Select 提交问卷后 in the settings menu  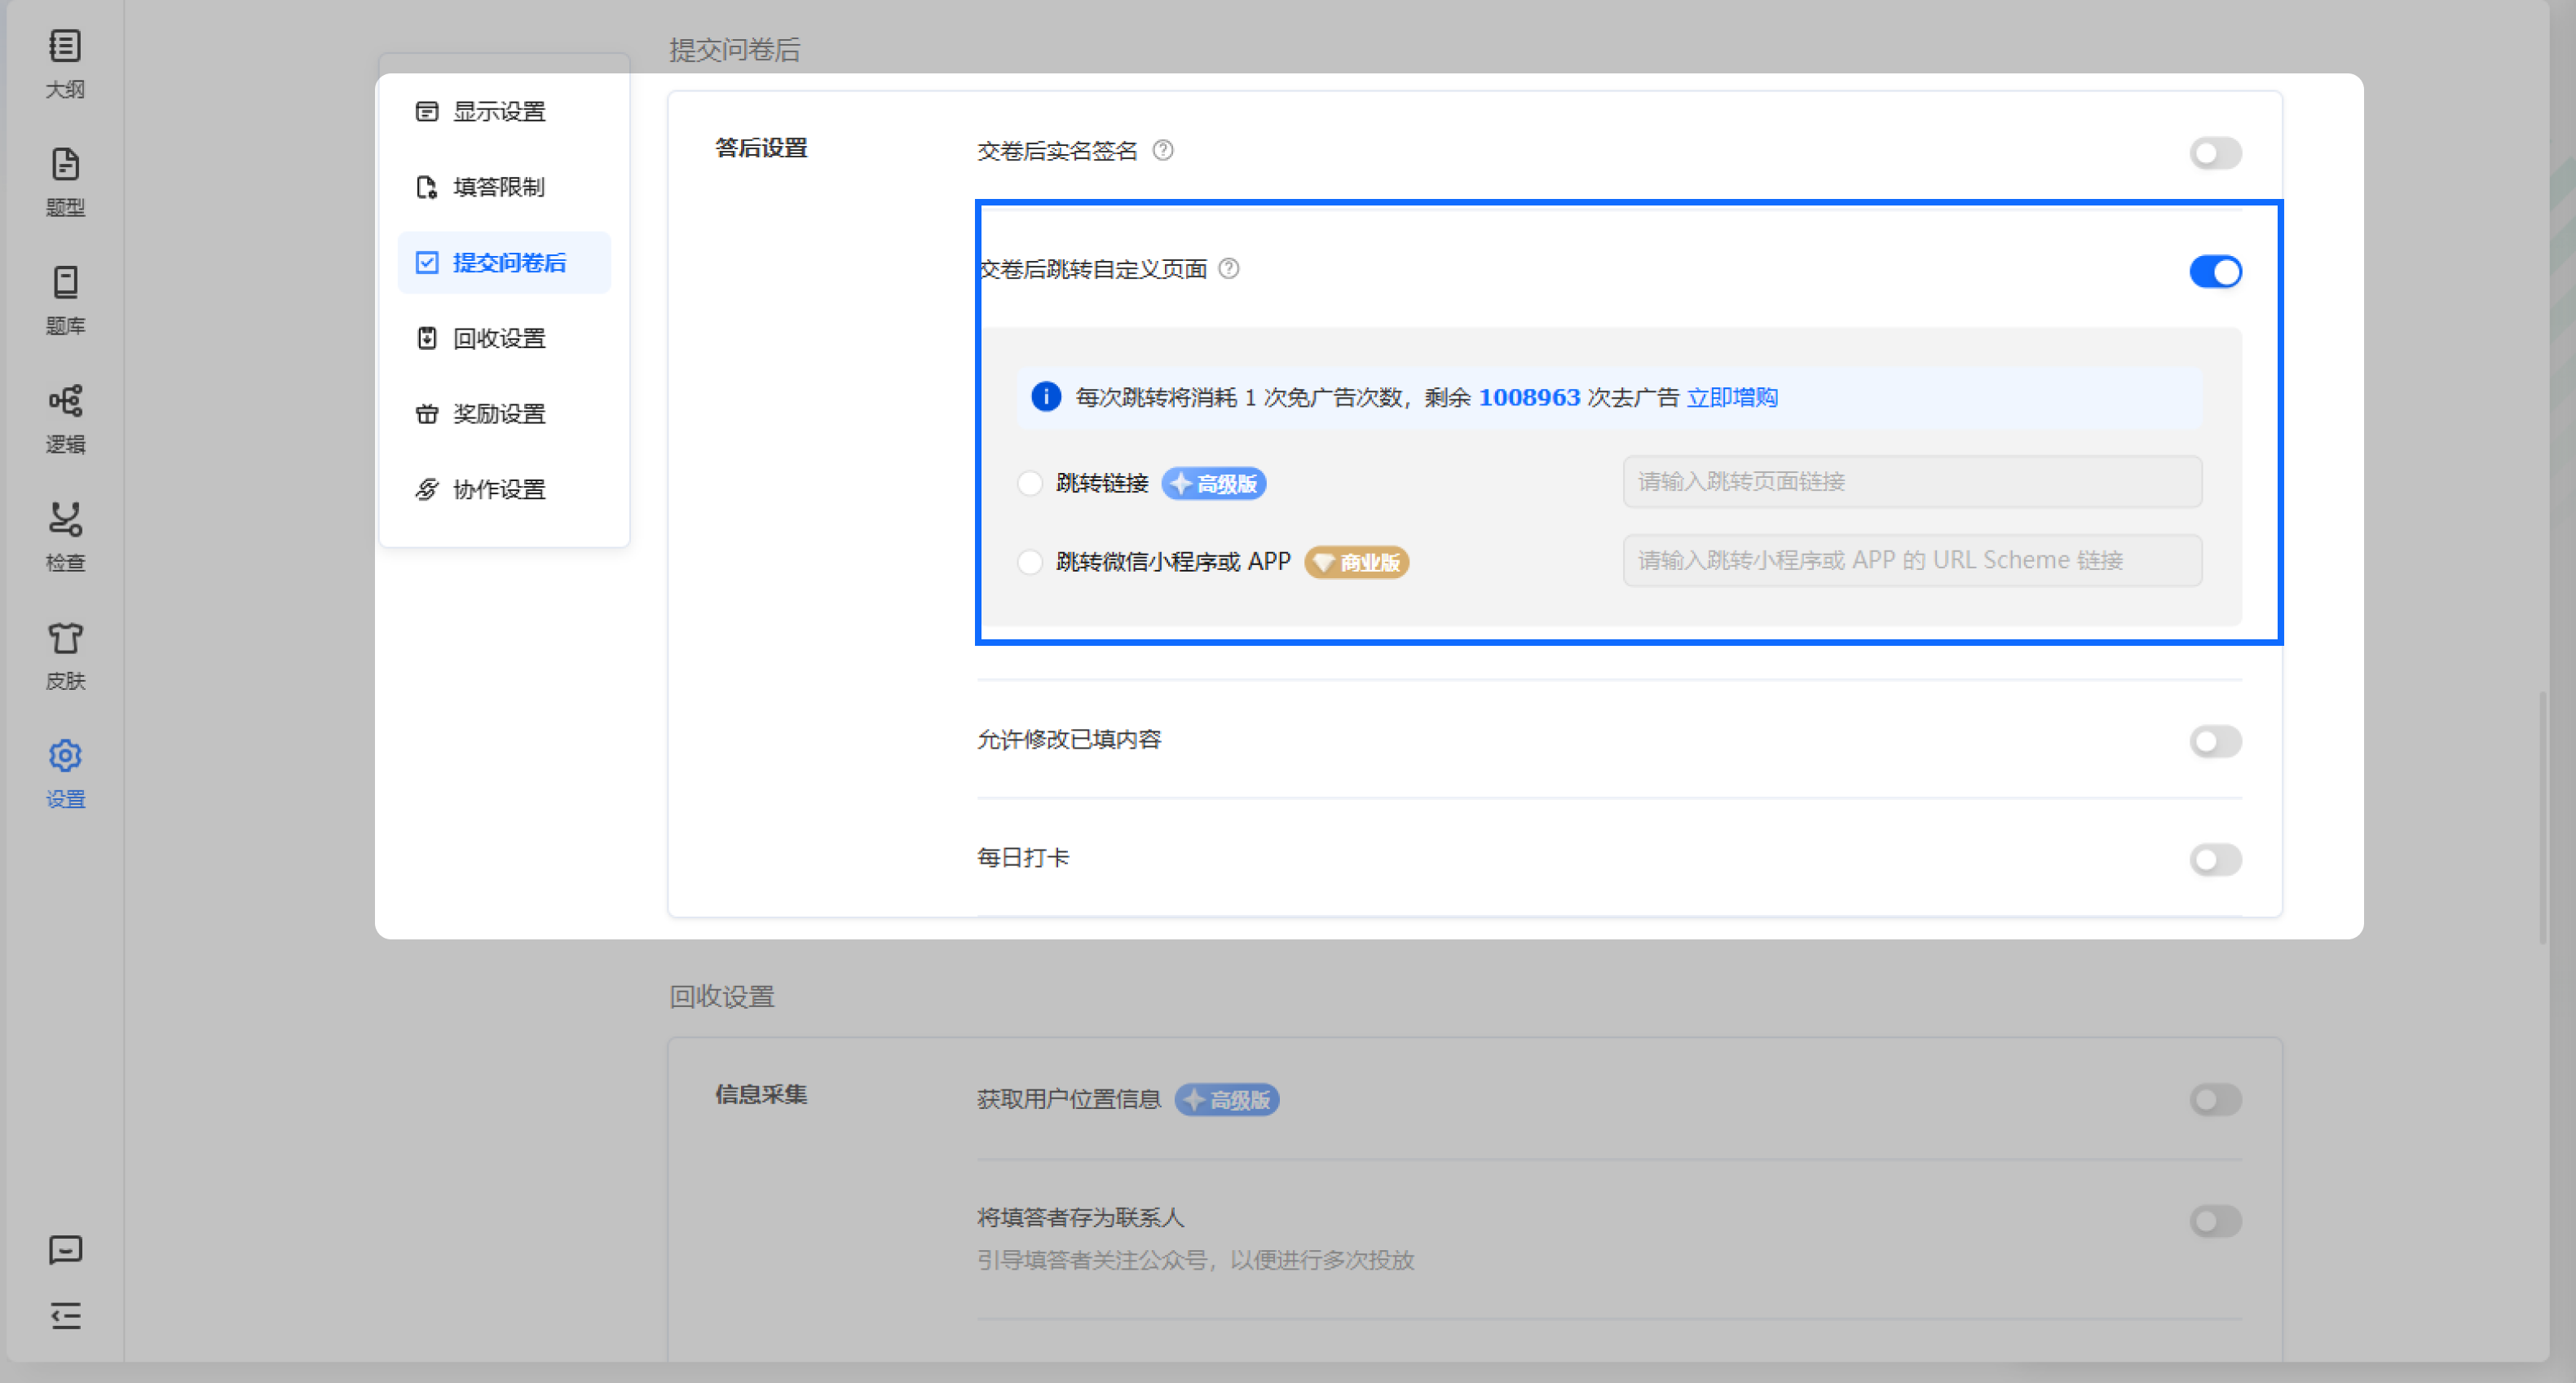[x=504, y=263]
